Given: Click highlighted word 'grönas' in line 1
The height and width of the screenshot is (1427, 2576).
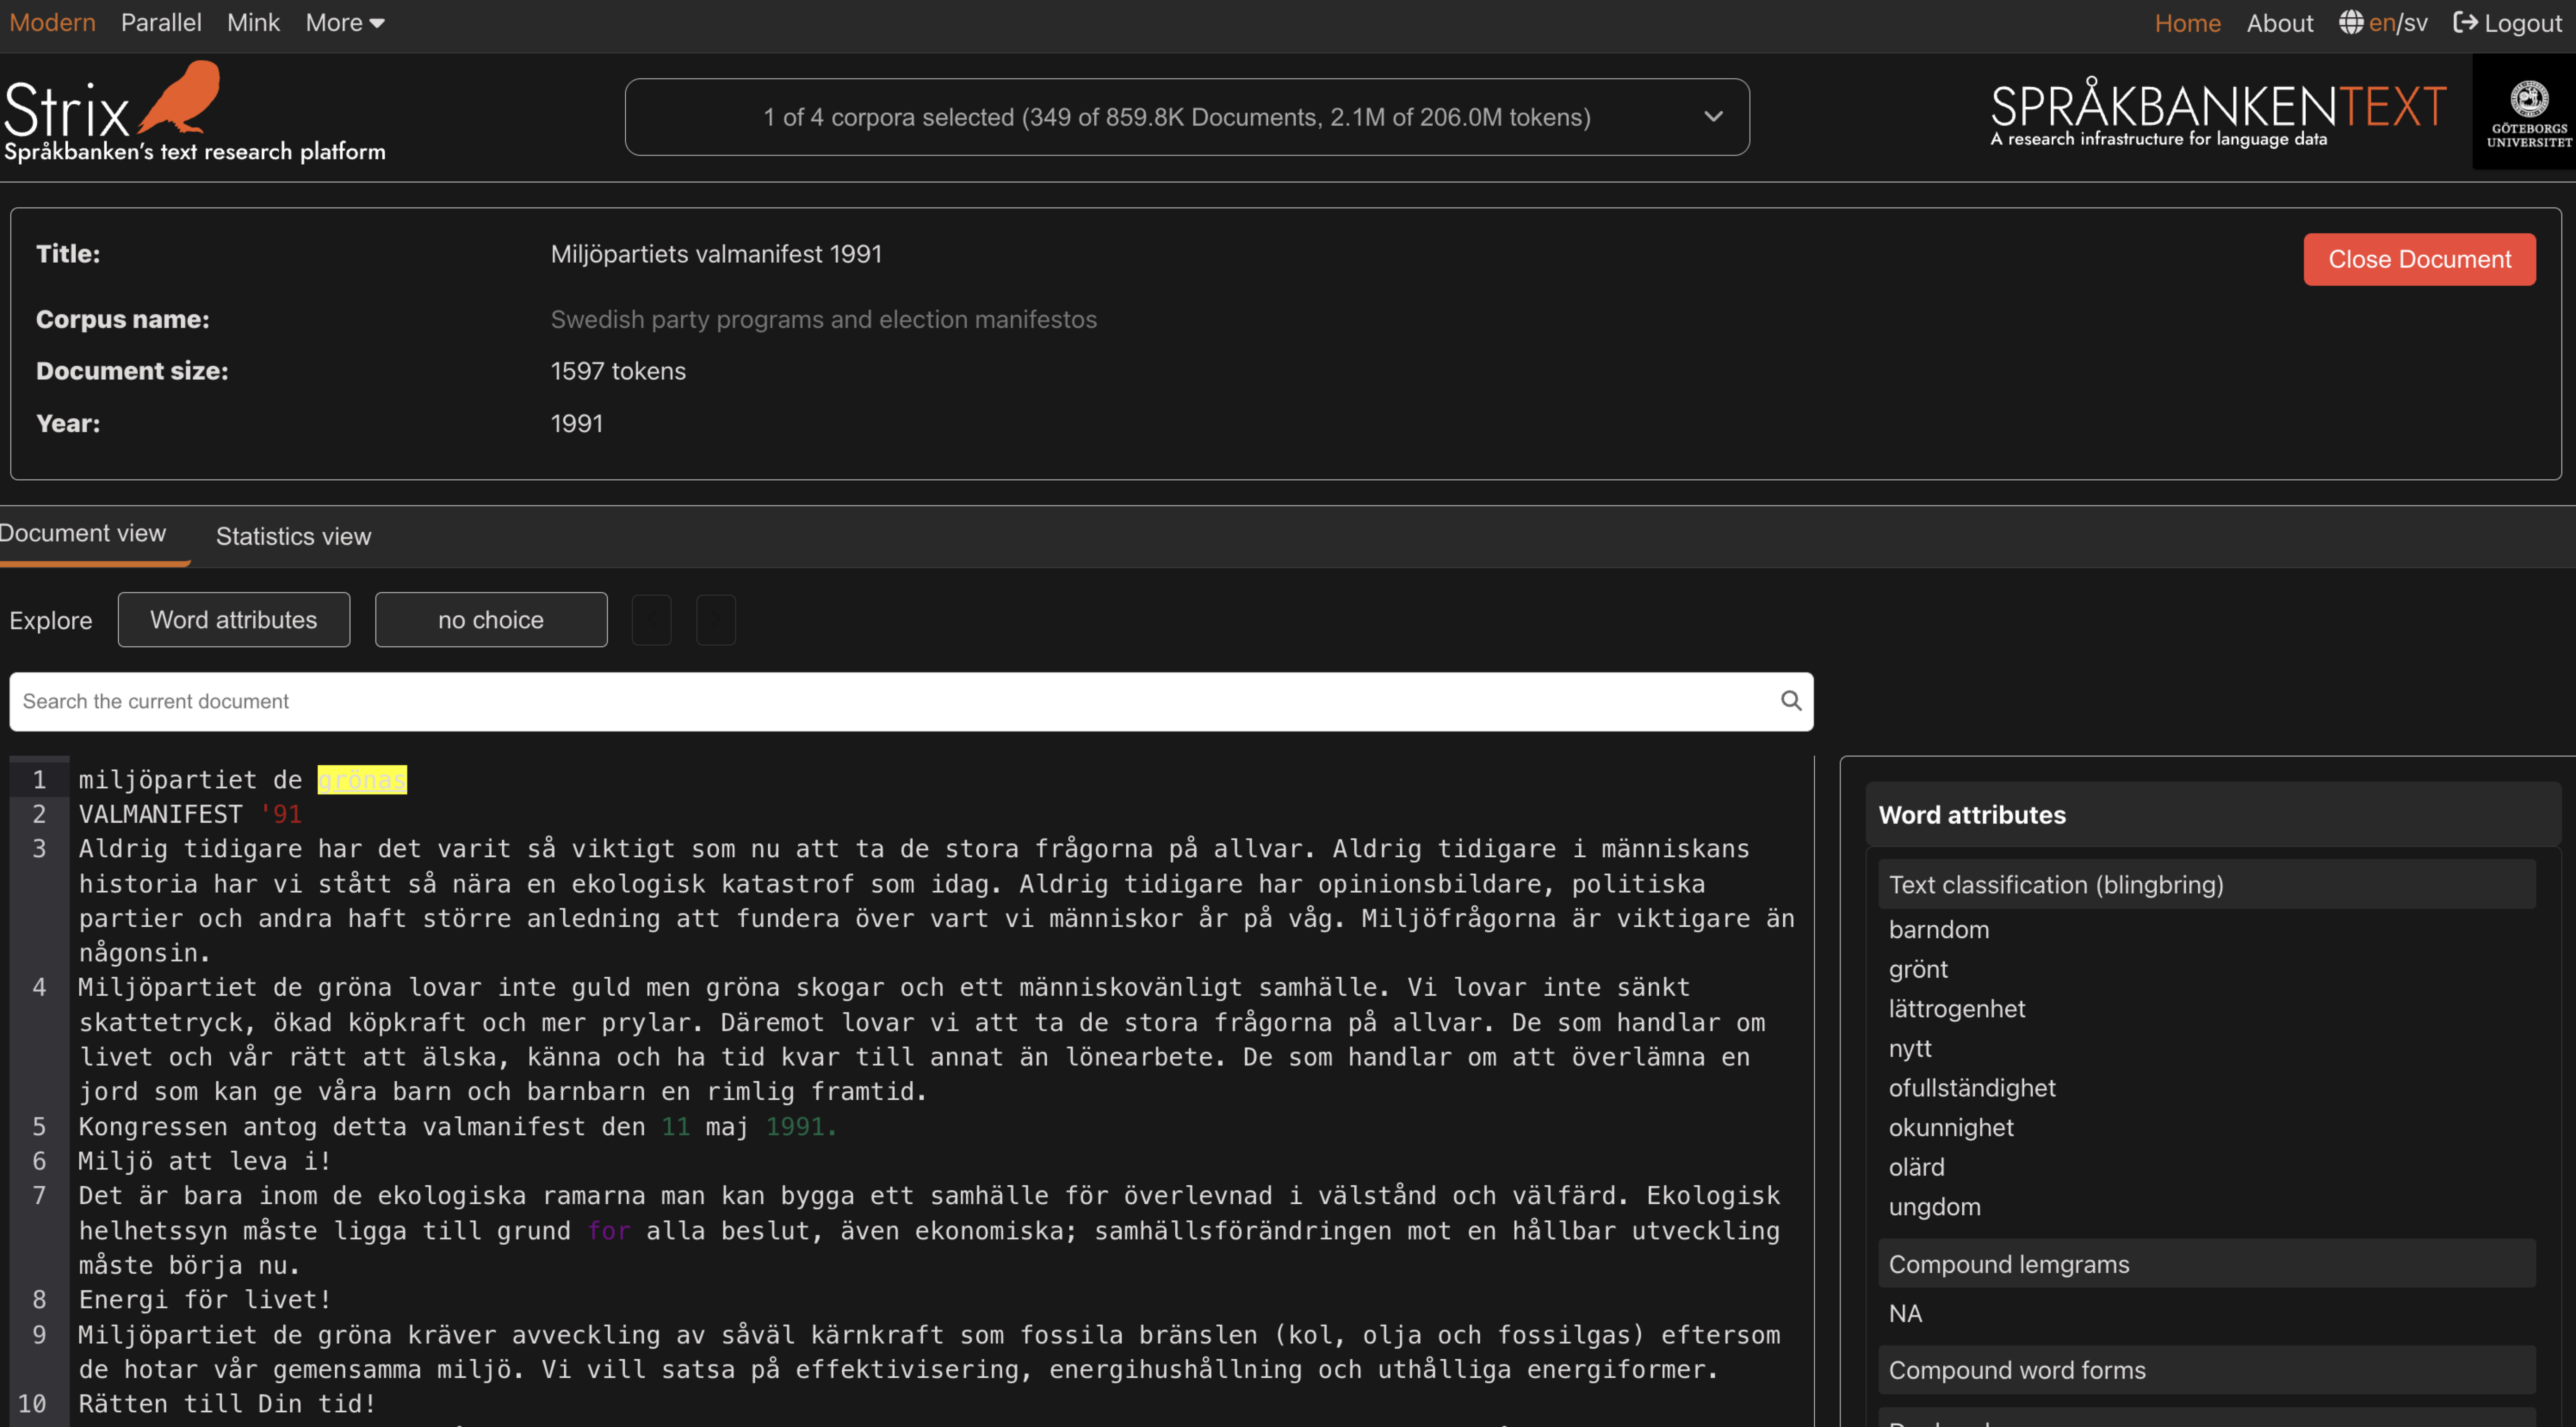Looking at the screenshot, I should click(362, 780).
